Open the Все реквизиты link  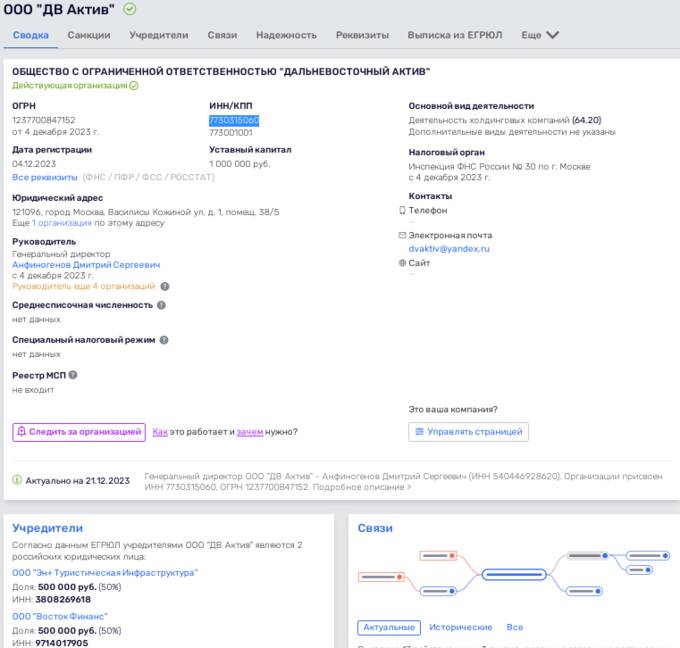tap(45, 177)
